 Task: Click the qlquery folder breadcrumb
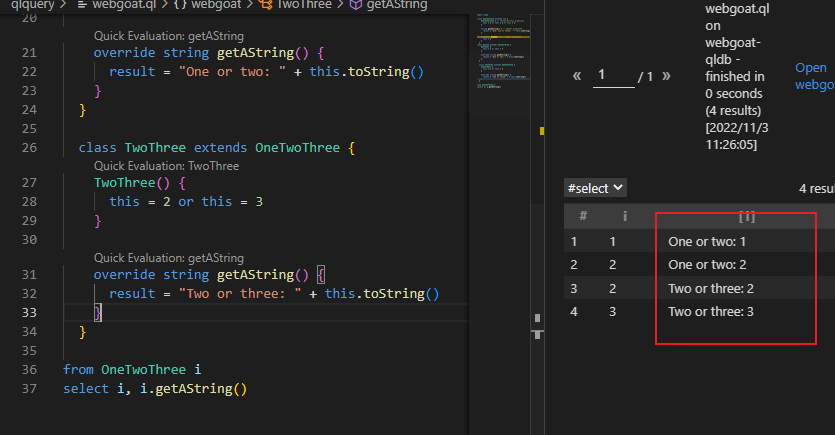[32, 5]
